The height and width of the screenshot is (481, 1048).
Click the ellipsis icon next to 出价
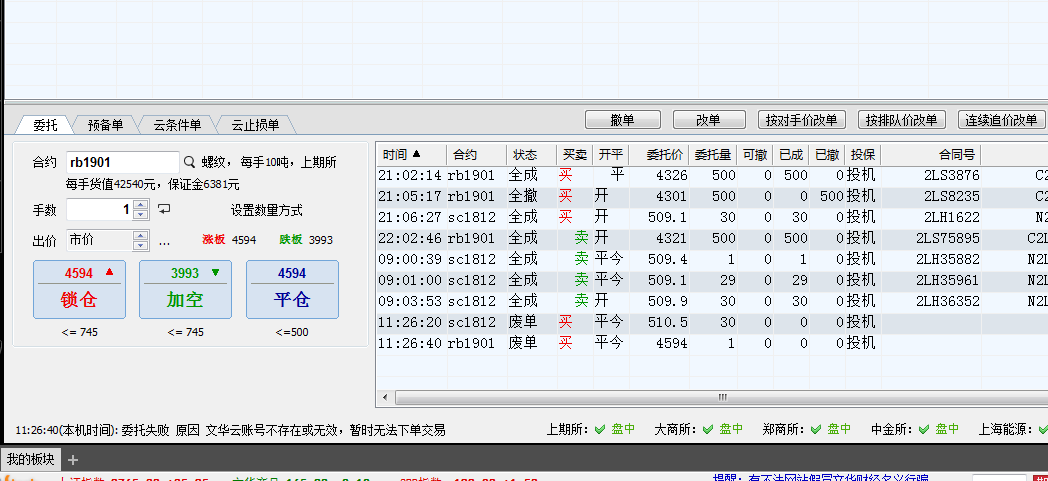[x=164, y=241]
